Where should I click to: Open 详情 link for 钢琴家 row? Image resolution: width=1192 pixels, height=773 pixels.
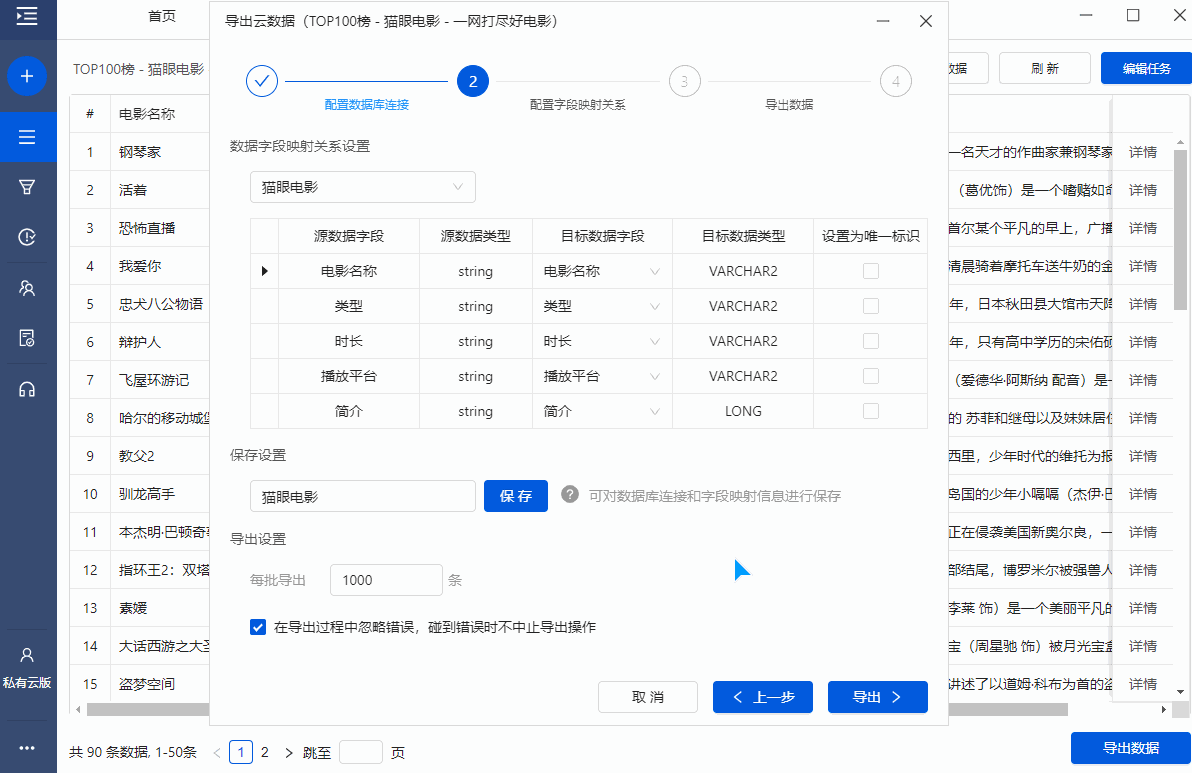[1143, 152]
